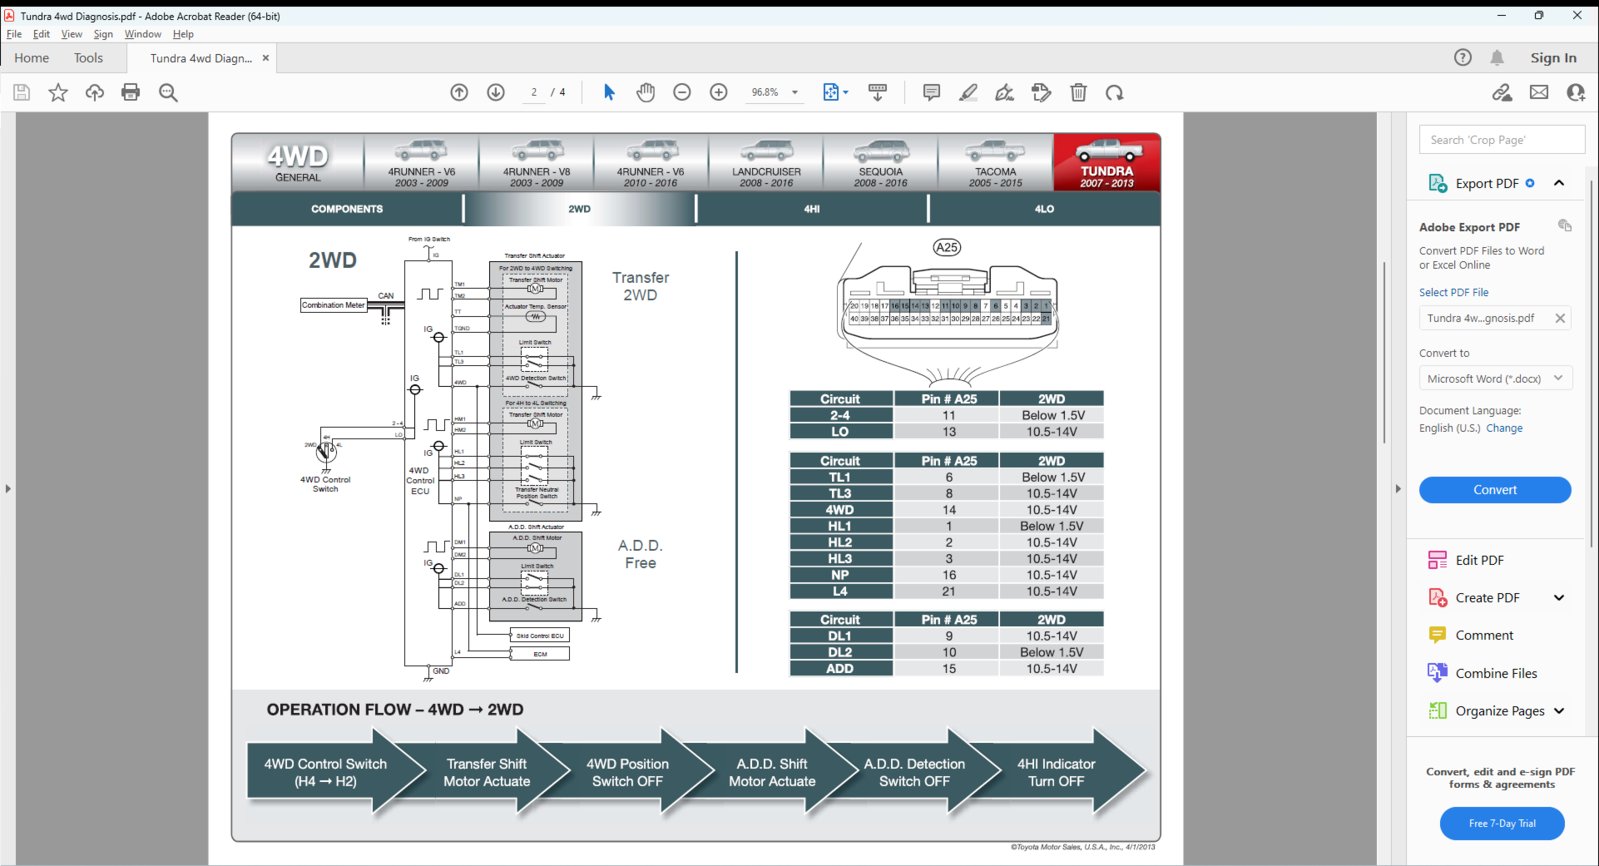Switch to the Home tab

[32, 58]
